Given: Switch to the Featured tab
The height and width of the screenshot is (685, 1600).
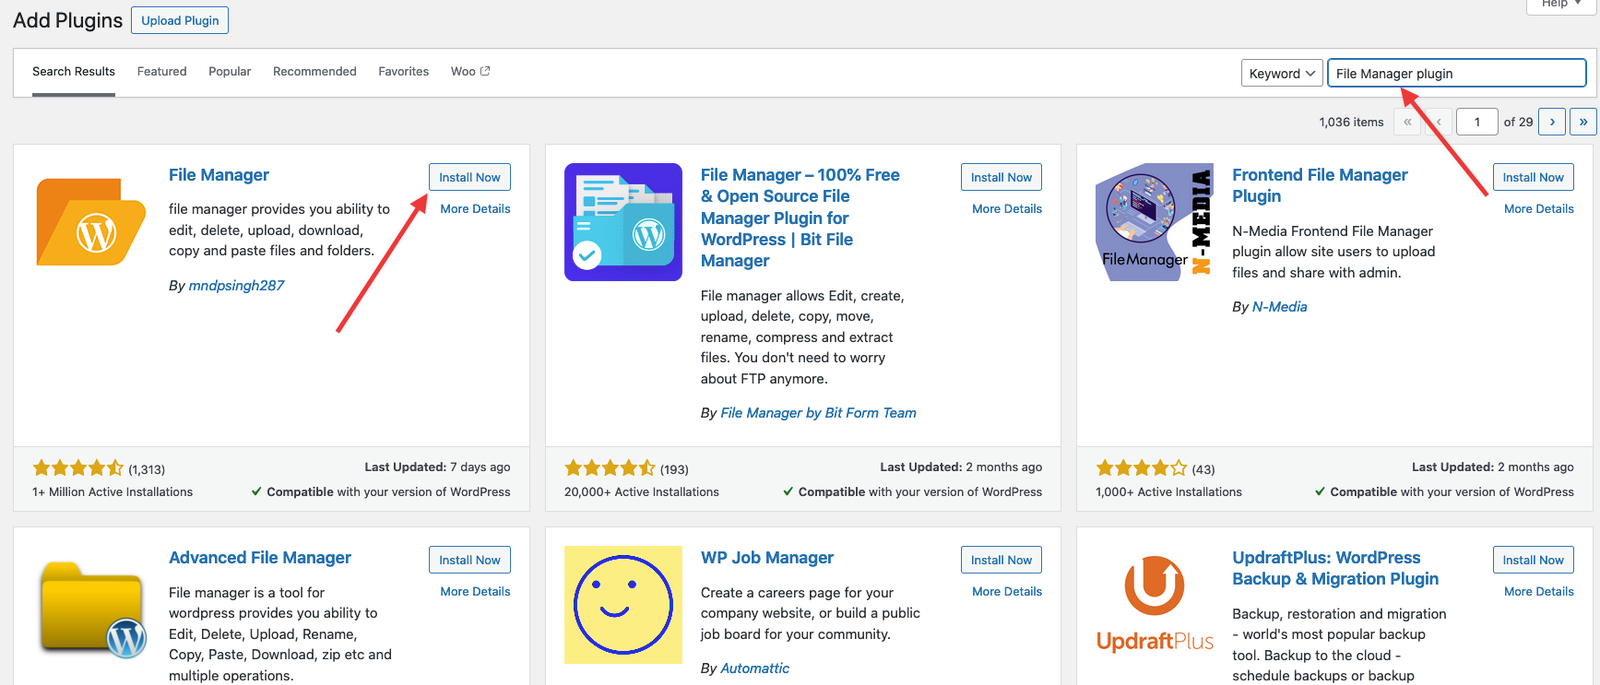Looking at the screenshot, I should click(x=162, y=72).
